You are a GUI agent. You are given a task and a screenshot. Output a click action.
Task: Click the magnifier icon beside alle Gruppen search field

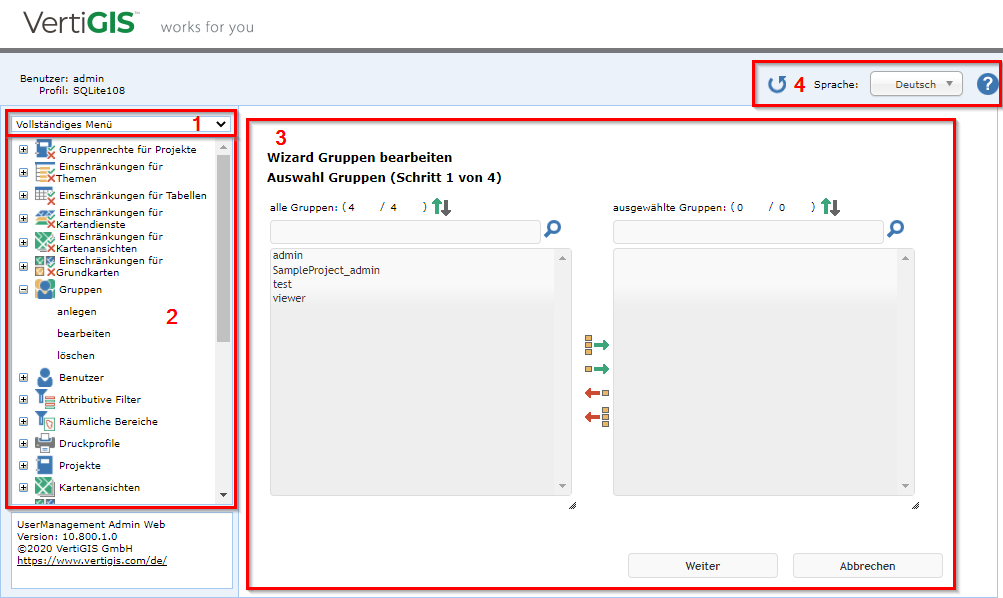pos(553,229)
